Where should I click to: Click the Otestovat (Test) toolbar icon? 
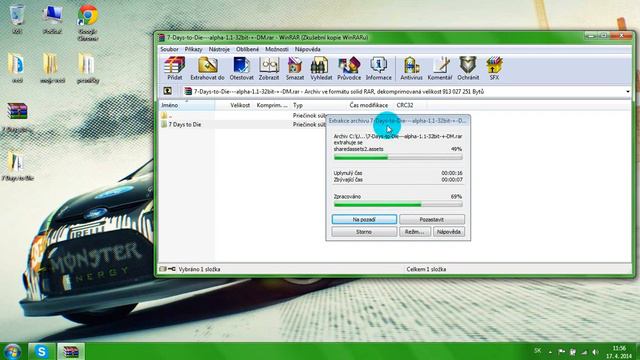point(241,68)
